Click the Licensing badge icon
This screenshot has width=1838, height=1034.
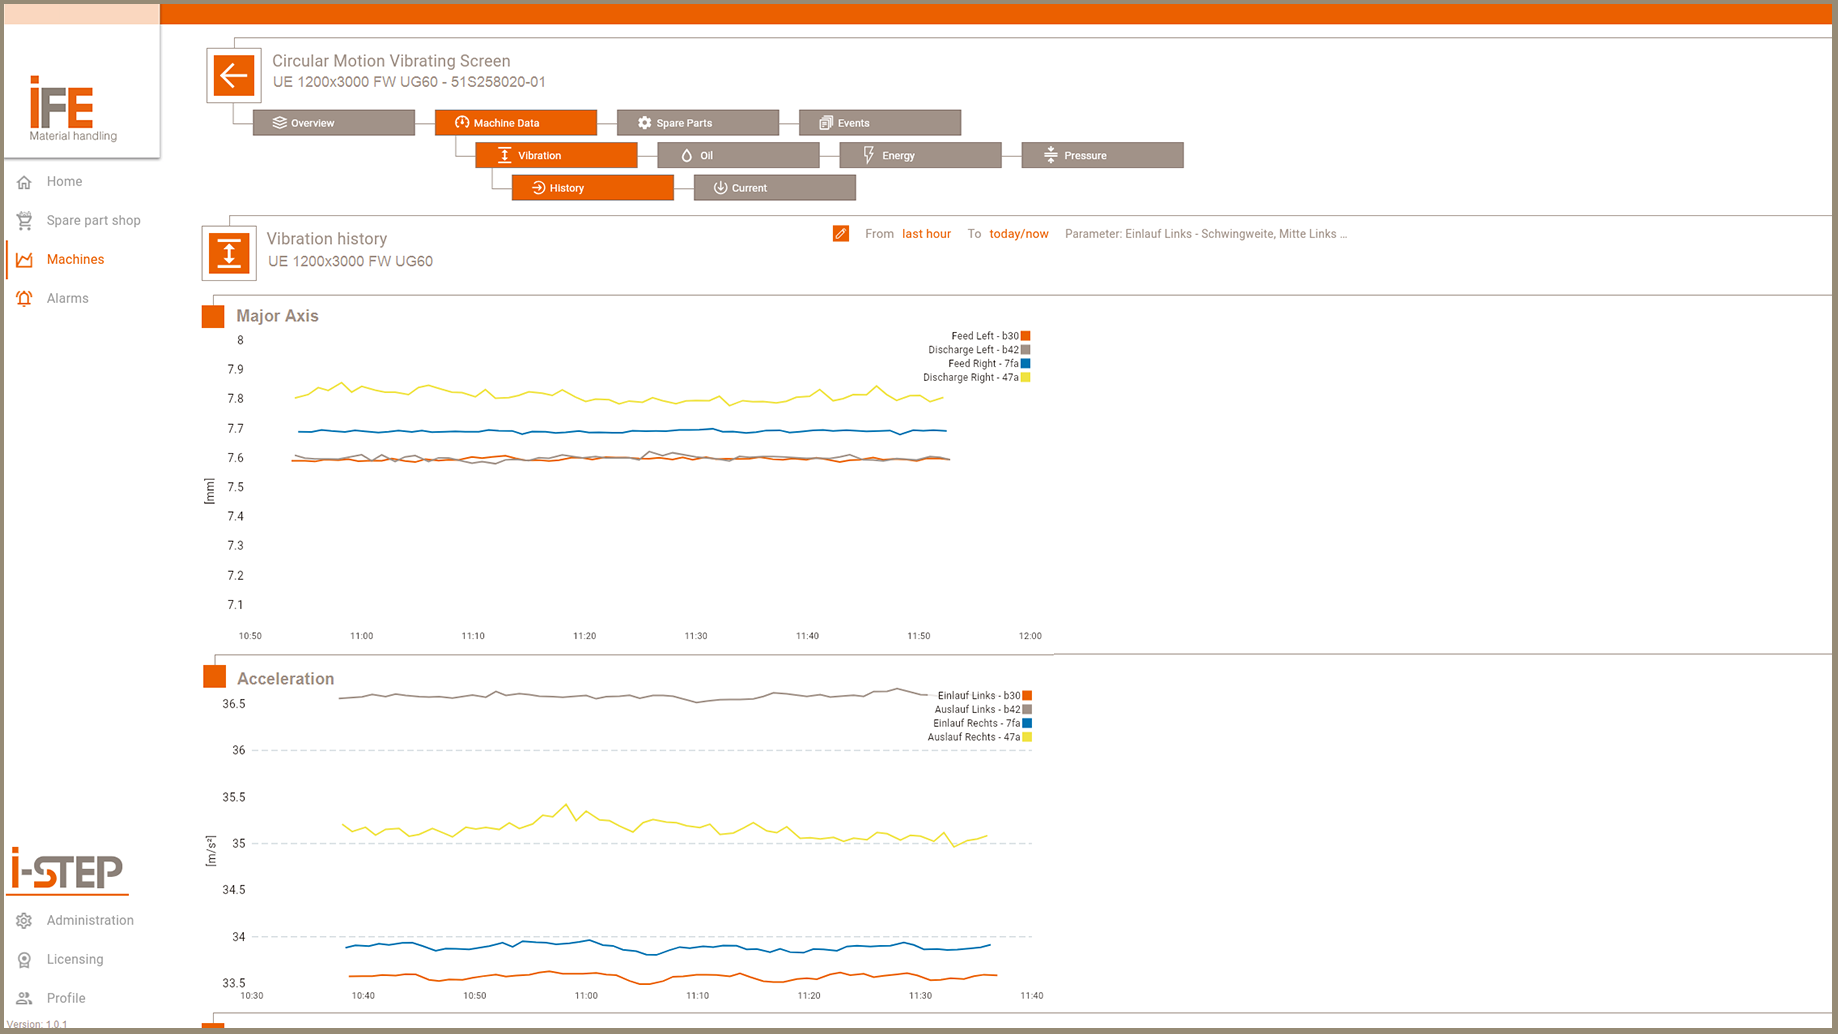coord(24,960)
